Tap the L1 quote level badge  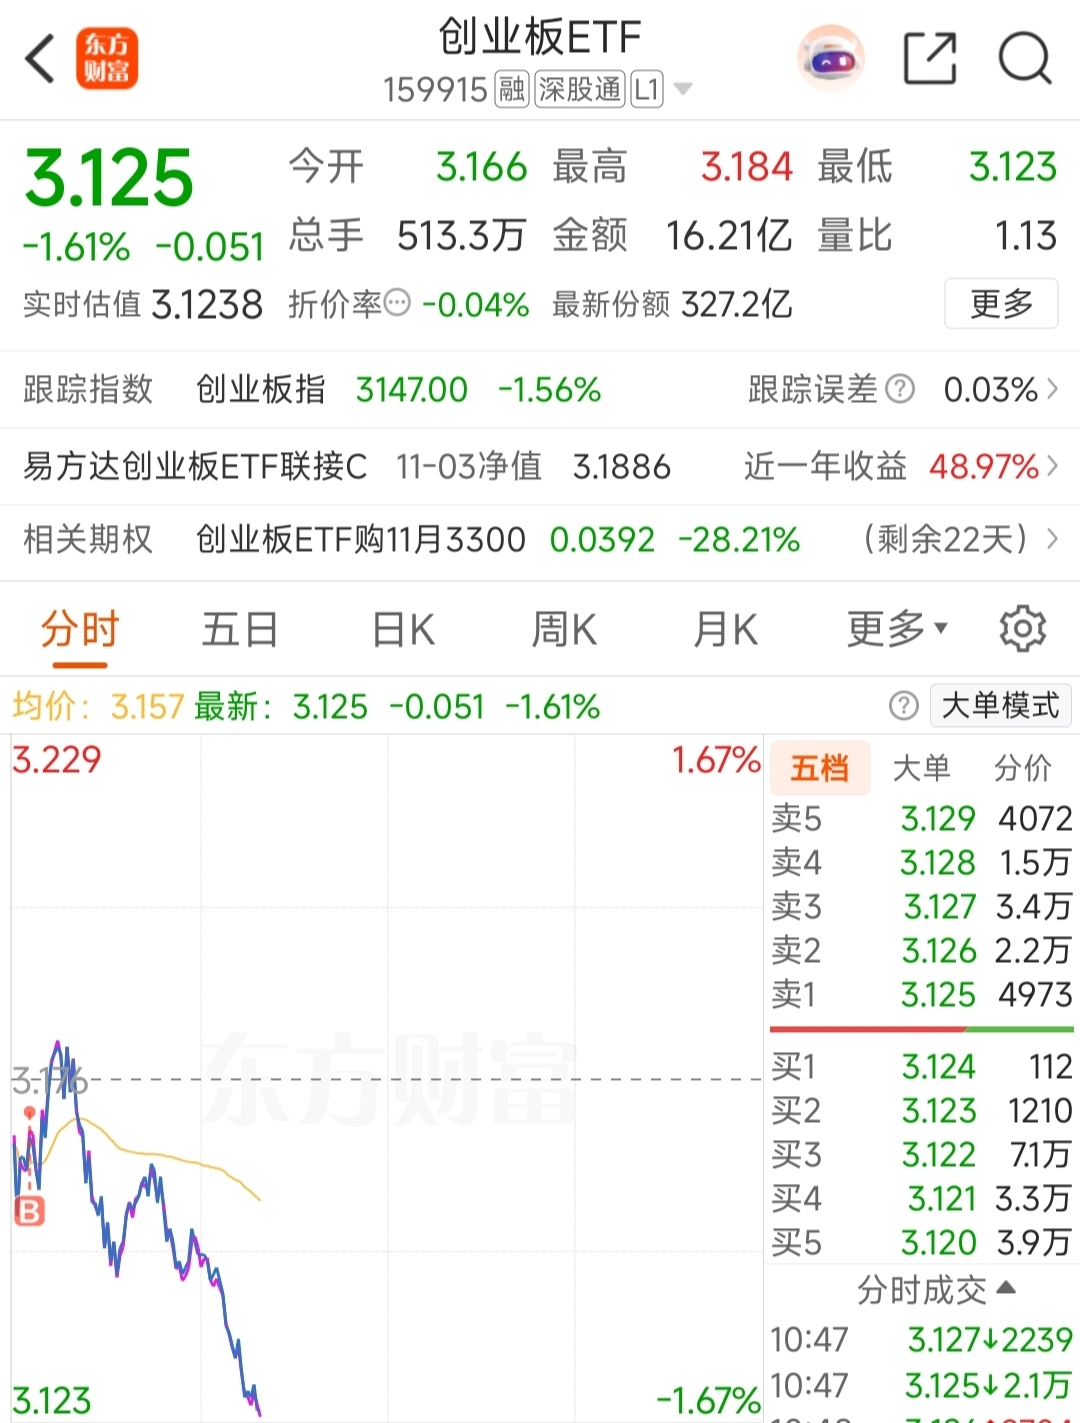[x=647, y=90]
